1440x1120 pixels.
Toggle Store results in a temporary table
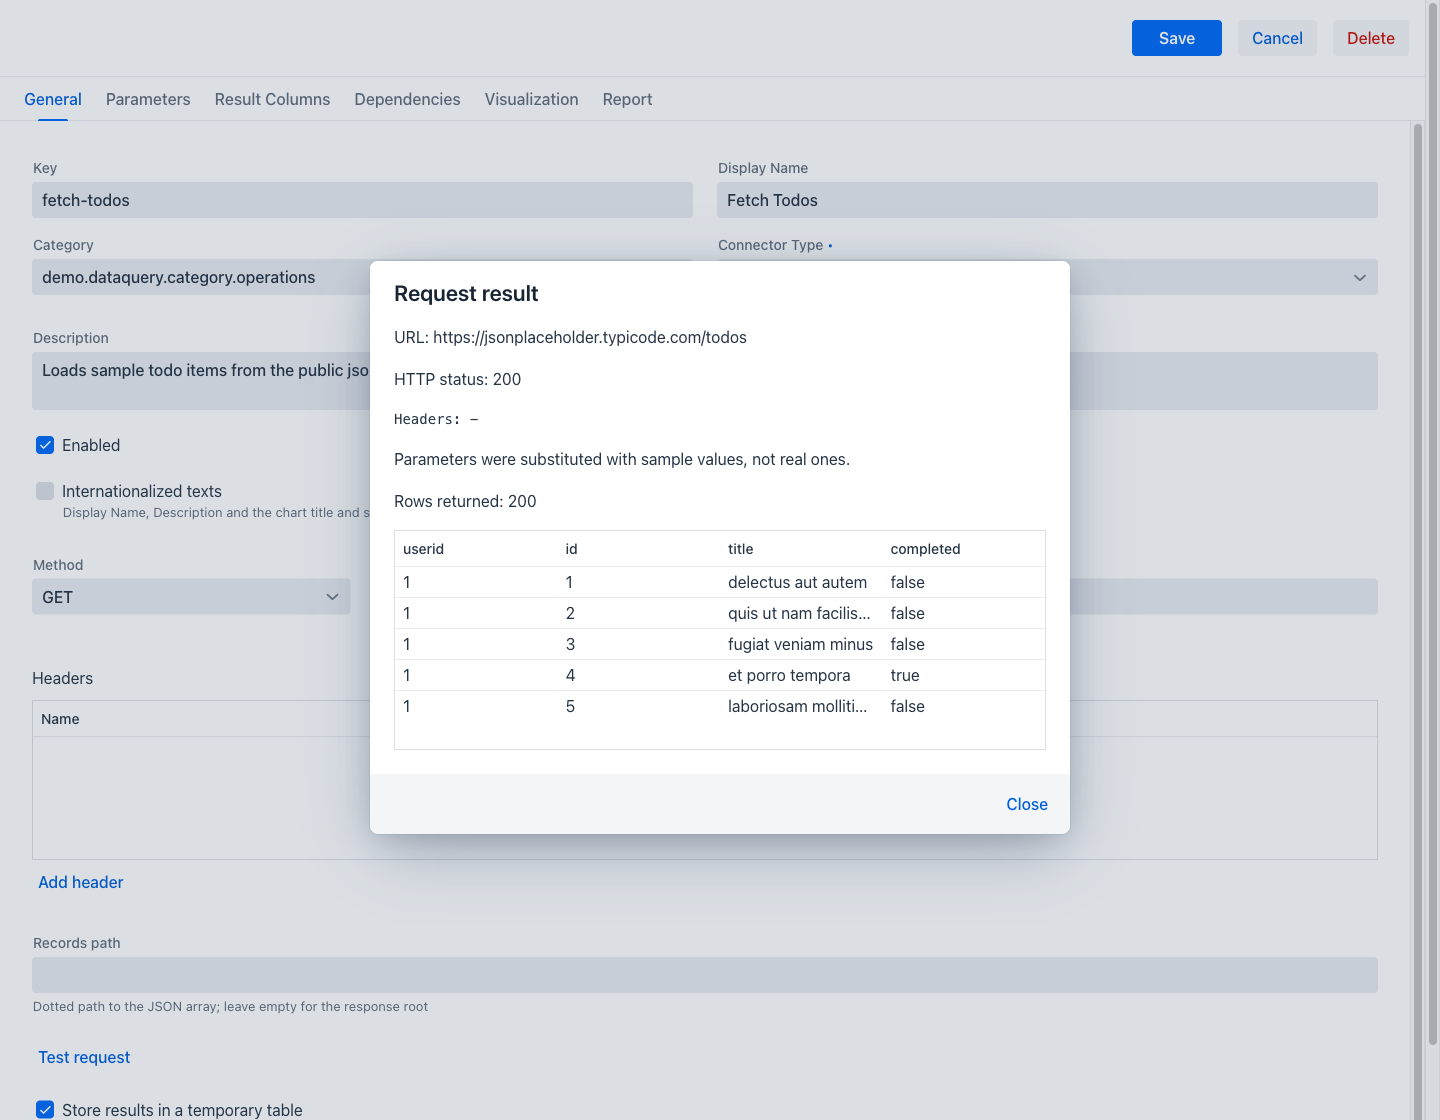pyautogui.click(x=45, y=1109)
